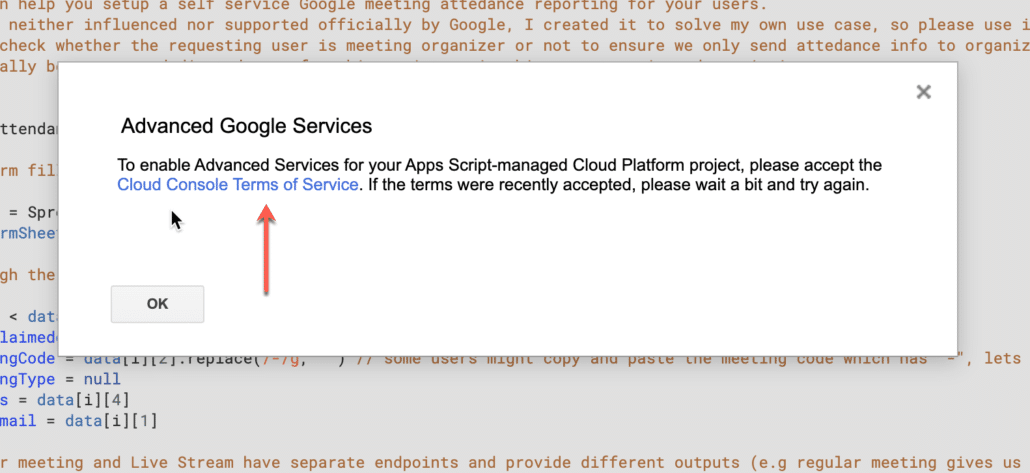Click the text 'please wait a bit and try again'
This screenshot has width=1030, height=473.
click(754, 185)
